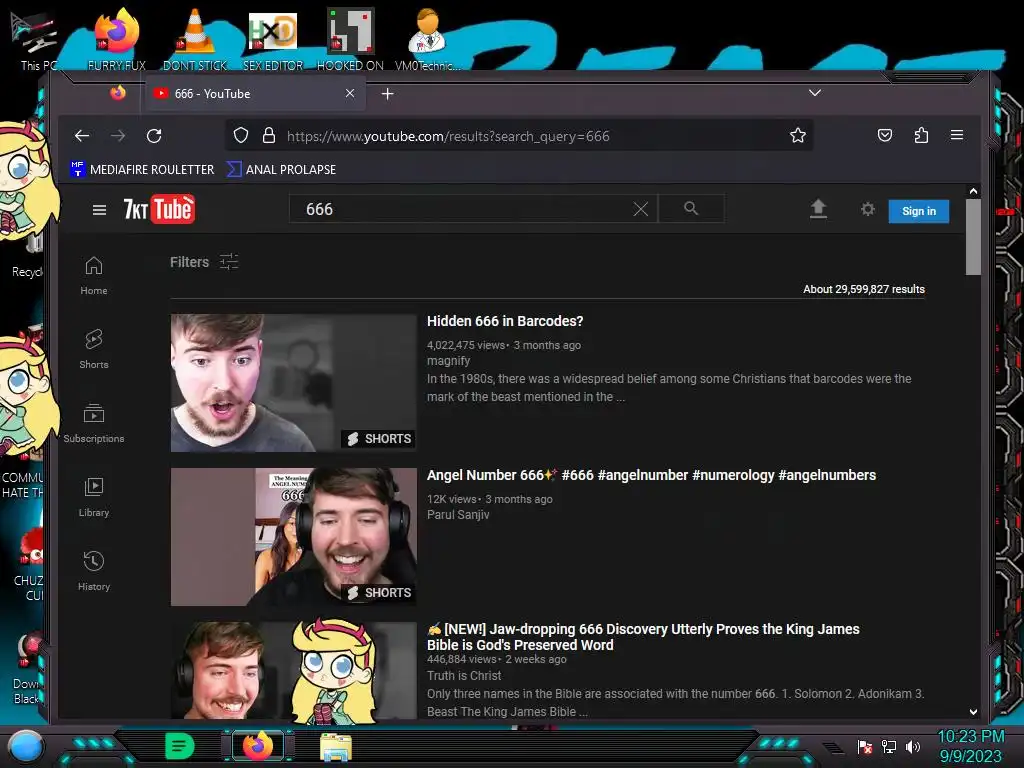This screenshot has width=1024, height=768.
Task: Click the Action Center flag tray icon
Action: [x=865, y=747]
